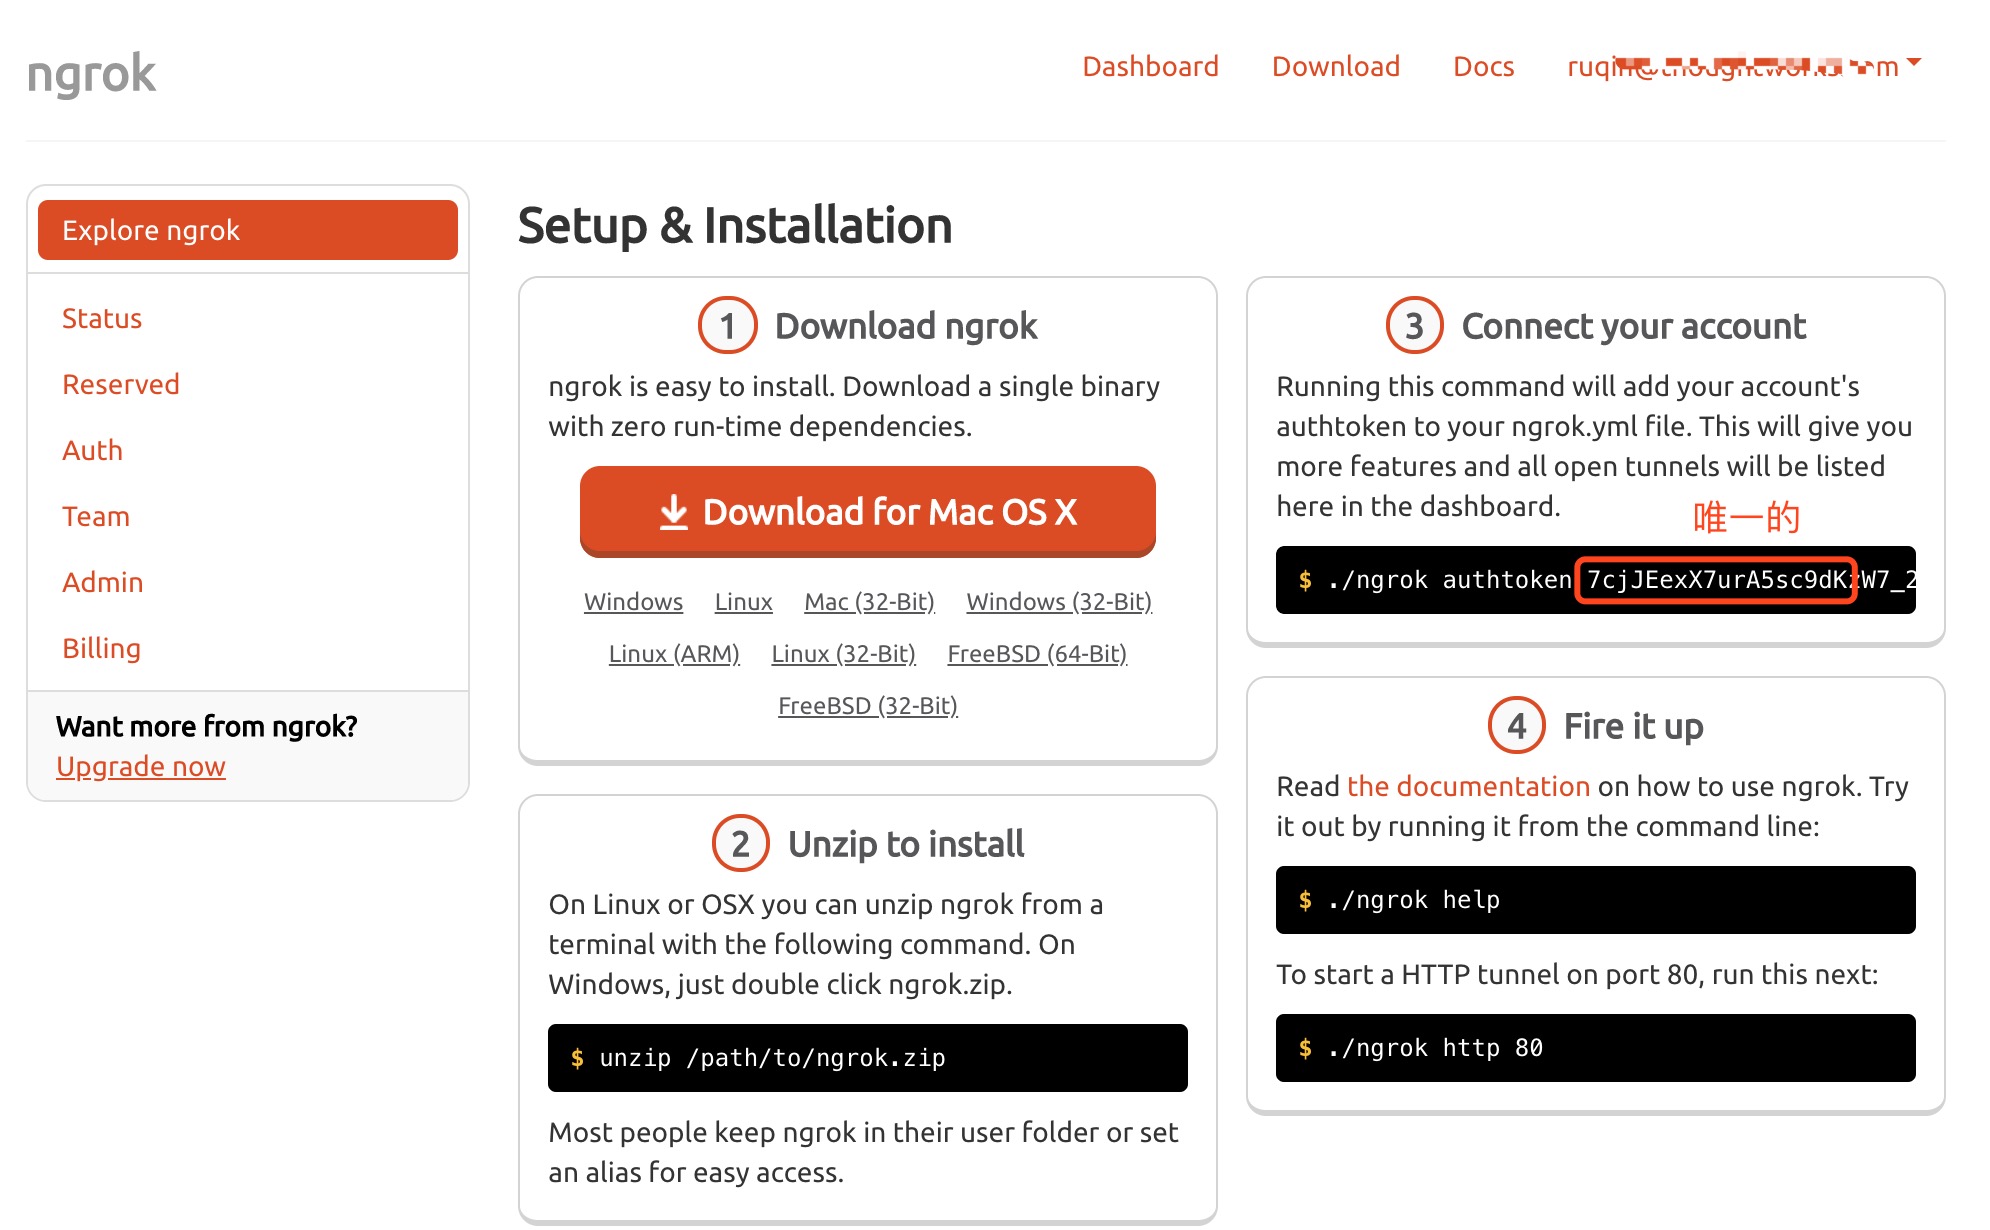The height and width of the screenshot is (1230, 1990).
Task: Click the ngrok logo
Action: (x=91, y=74)
